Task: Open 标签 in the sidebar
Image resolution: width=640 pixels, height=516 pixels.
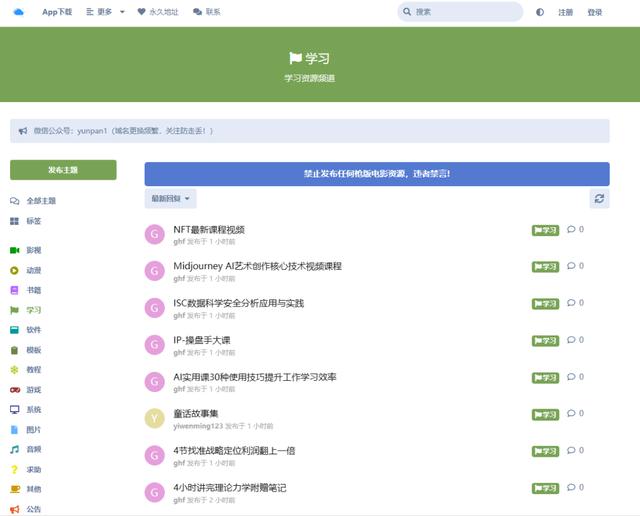Action: click(x=25, y=221)
